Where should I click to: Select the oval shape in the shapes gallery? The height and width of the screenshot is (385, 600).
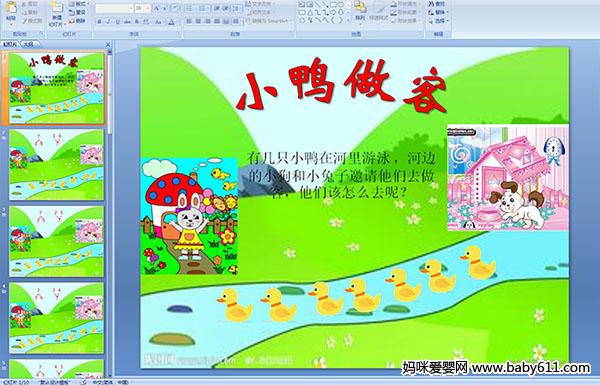(x=340, y=5)
